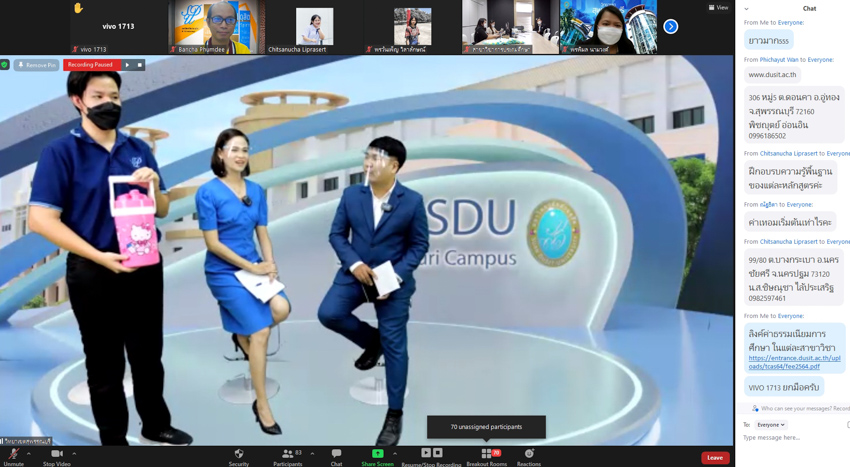The image size is (850, 467).
Task: Collapse chat panel using top chevron
Action: click(746, 9)
